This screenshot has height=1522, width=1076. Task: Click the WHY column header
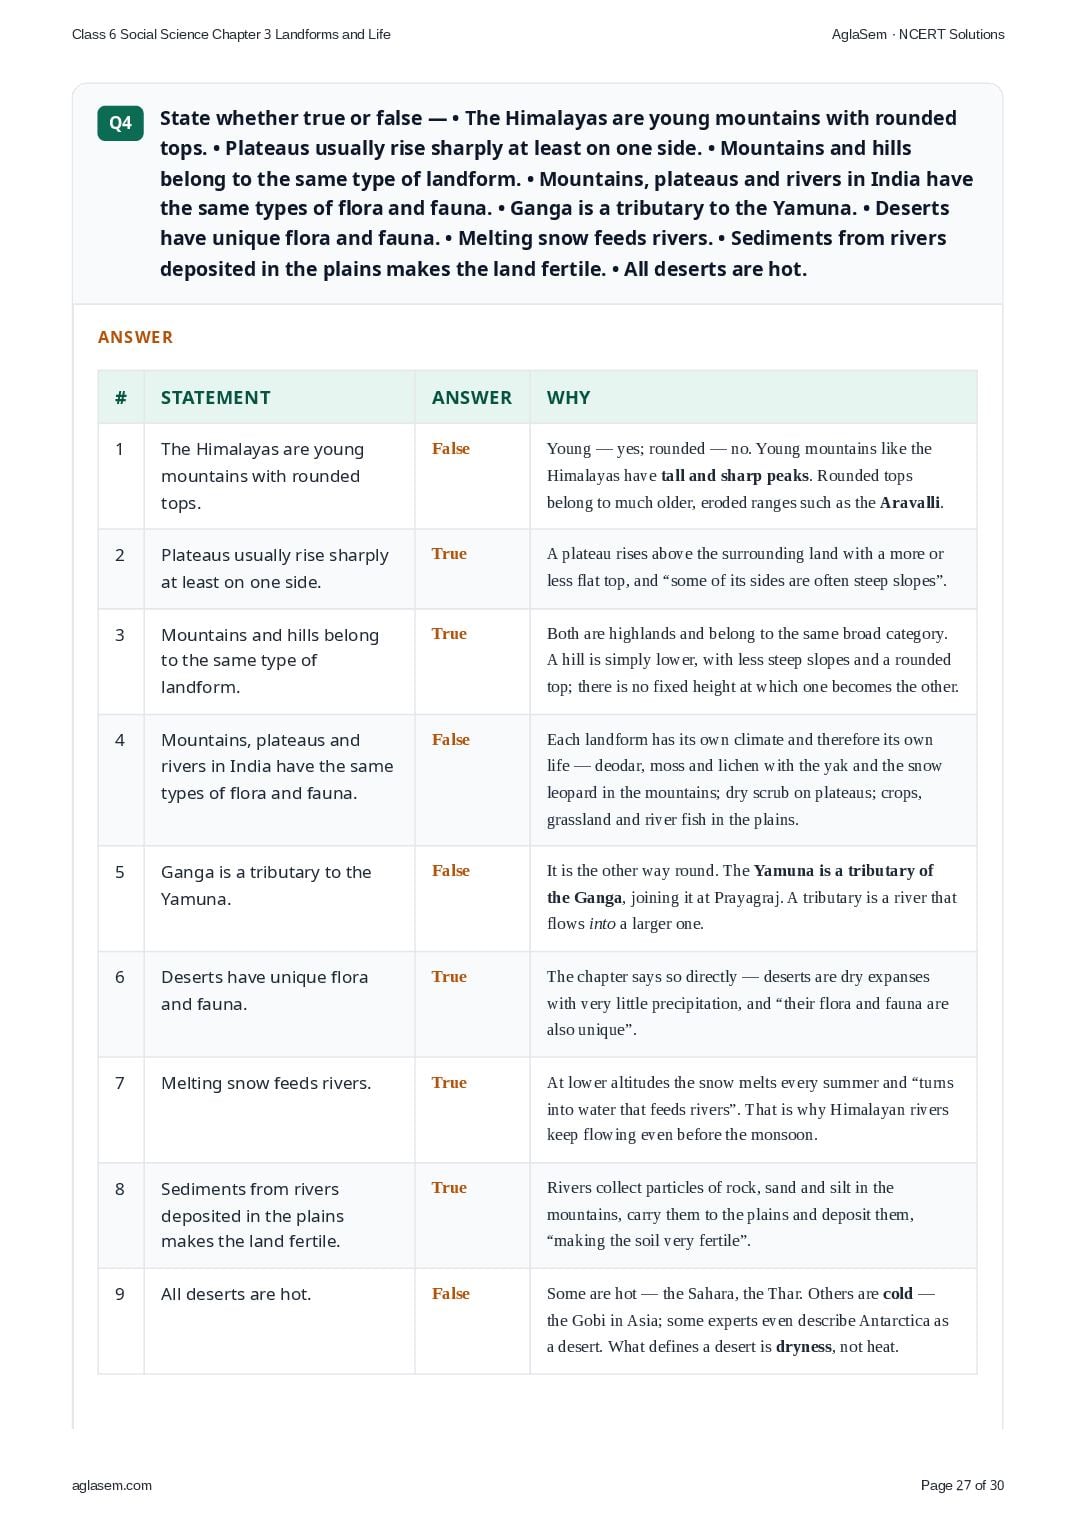point(568,397)
